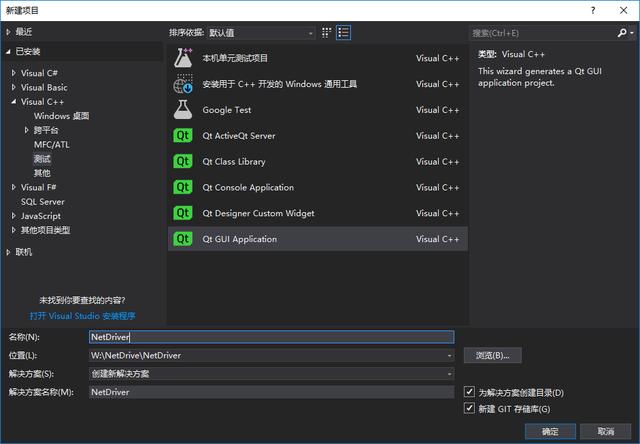Select MFC/ATL category
The image size is (640, 444).
coord(51,144)
